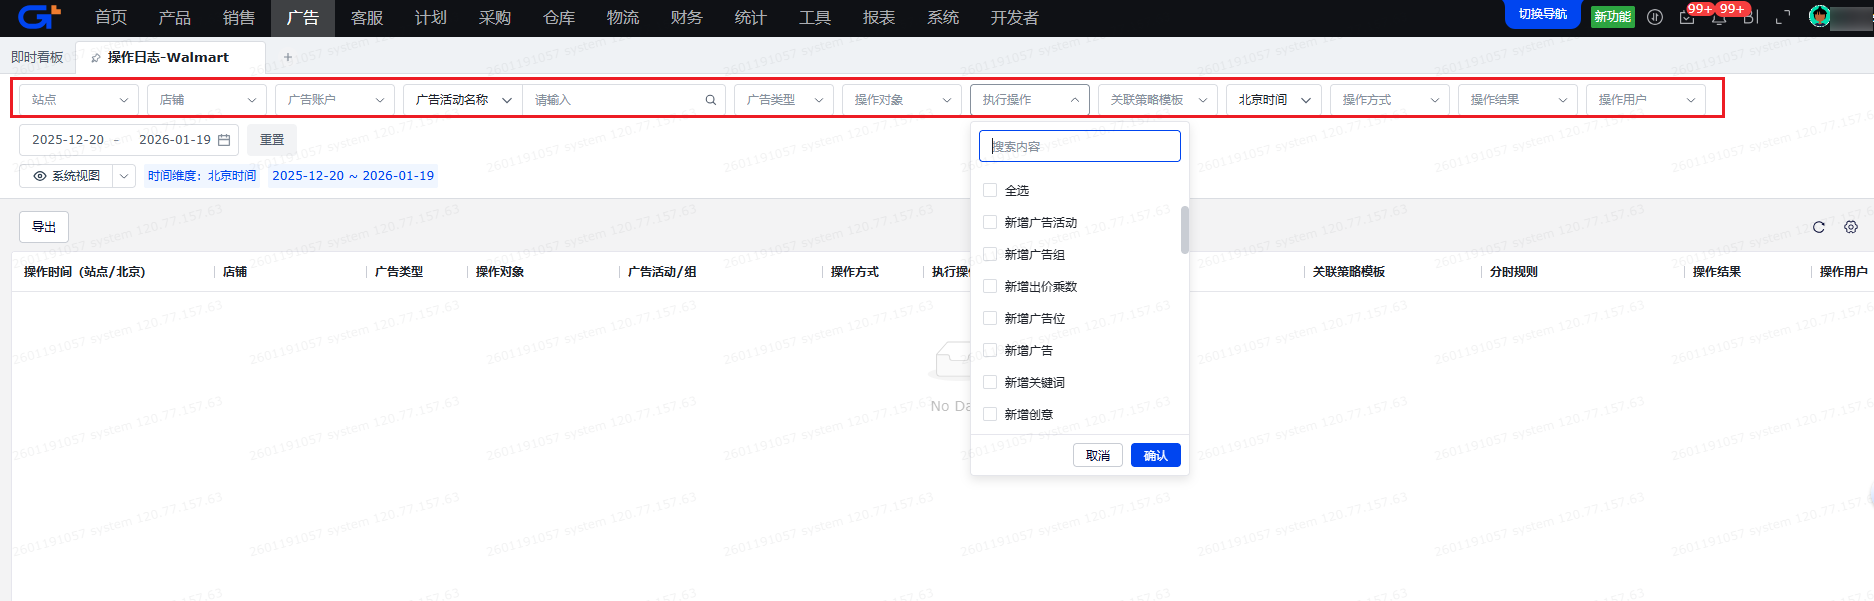
Task: Add a new tab with plus icon
Action: pyautogui.click(x=288, y=57)
